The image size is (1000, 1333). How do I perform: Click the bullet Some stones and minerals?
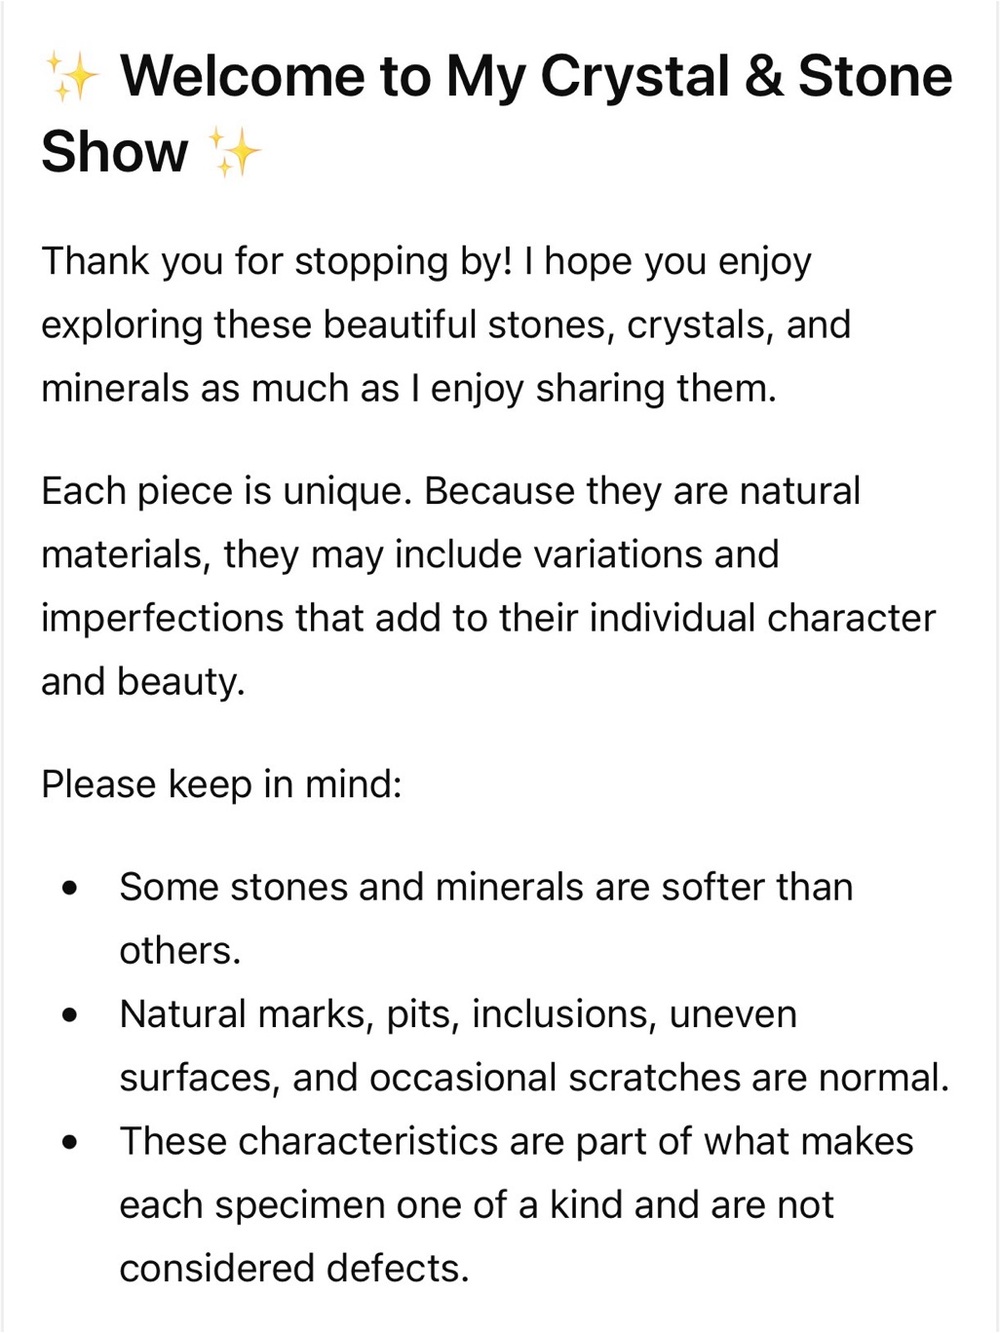[x=486, y=919]
